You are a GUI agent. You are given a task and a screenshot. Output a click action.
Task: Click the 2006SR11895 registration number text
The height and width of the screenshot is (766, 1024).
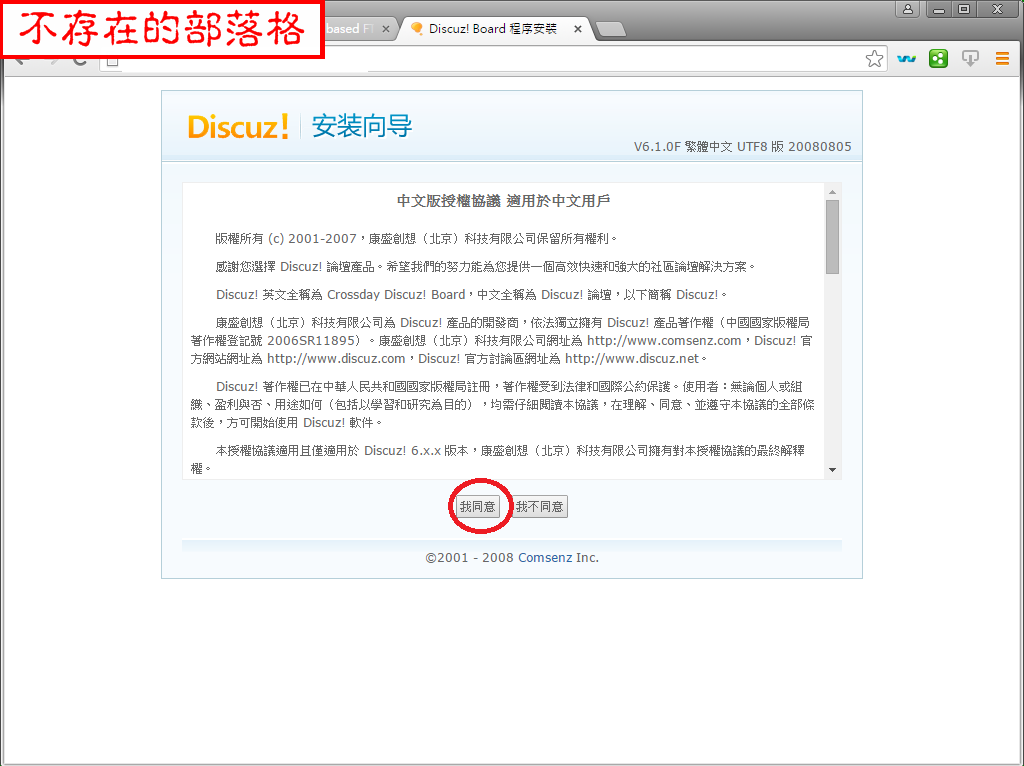313,341
